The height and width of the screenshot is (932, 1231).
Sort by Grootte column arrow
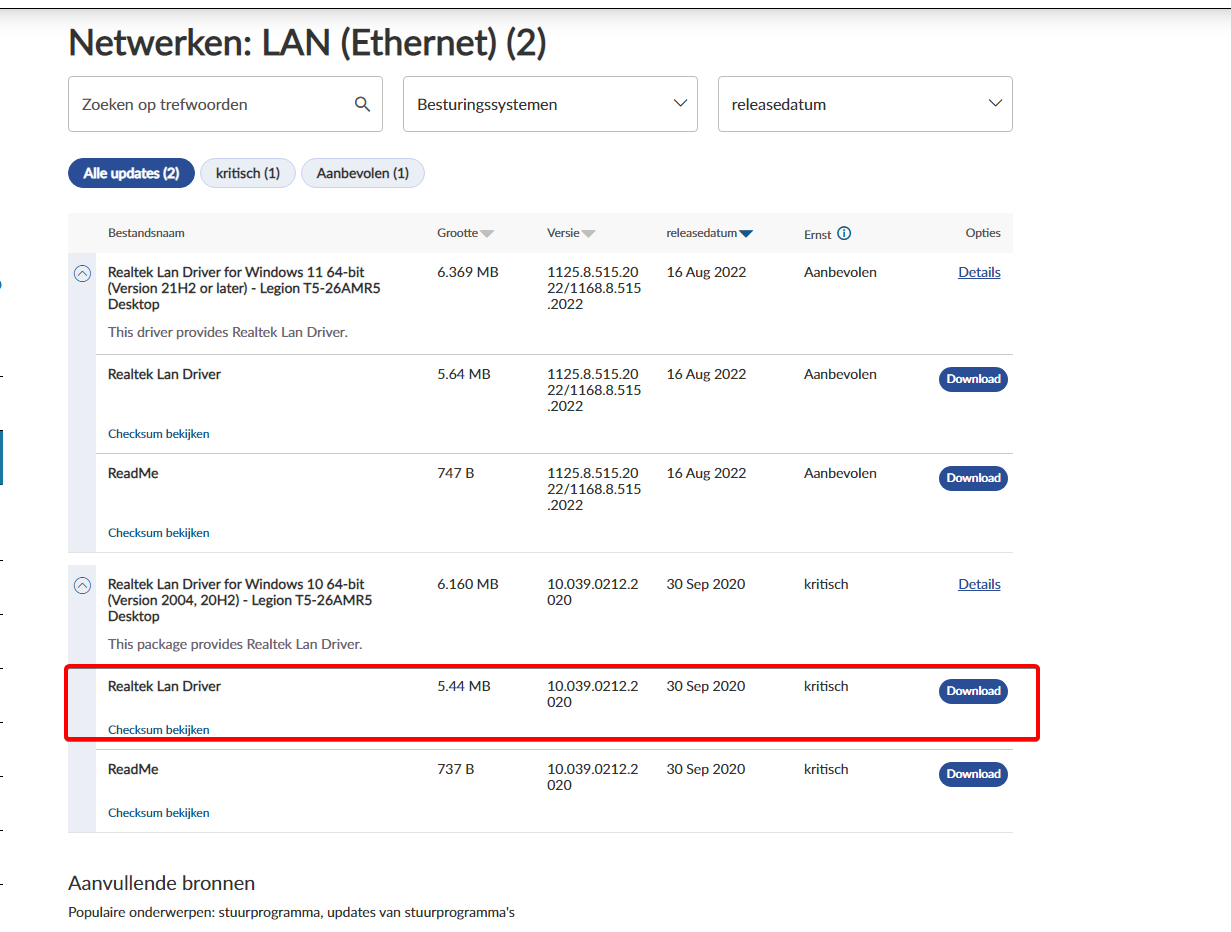[x=487, y=234]
